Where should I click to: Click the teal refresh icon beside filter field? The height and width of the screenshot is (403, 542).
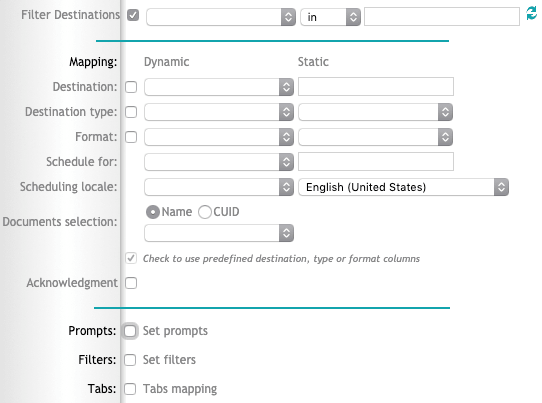click(532, 14)
